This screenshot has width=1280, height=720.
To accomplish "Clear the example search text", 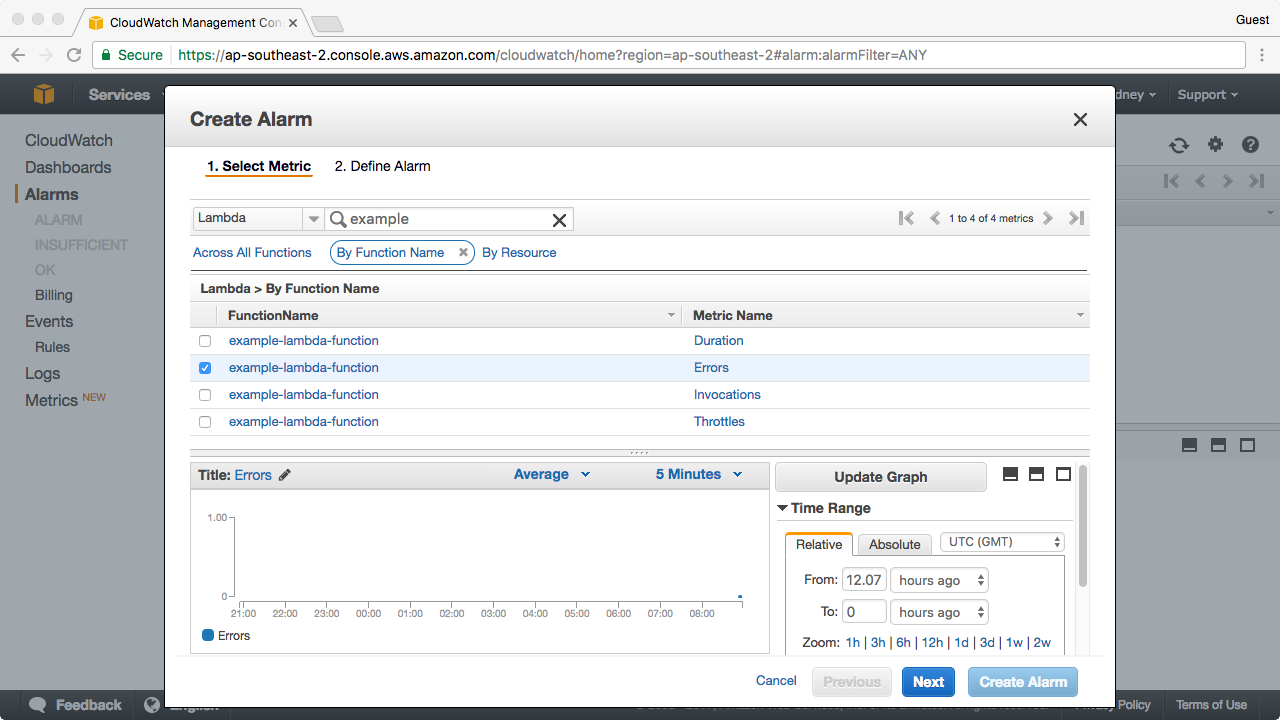I will click(560, 220).
